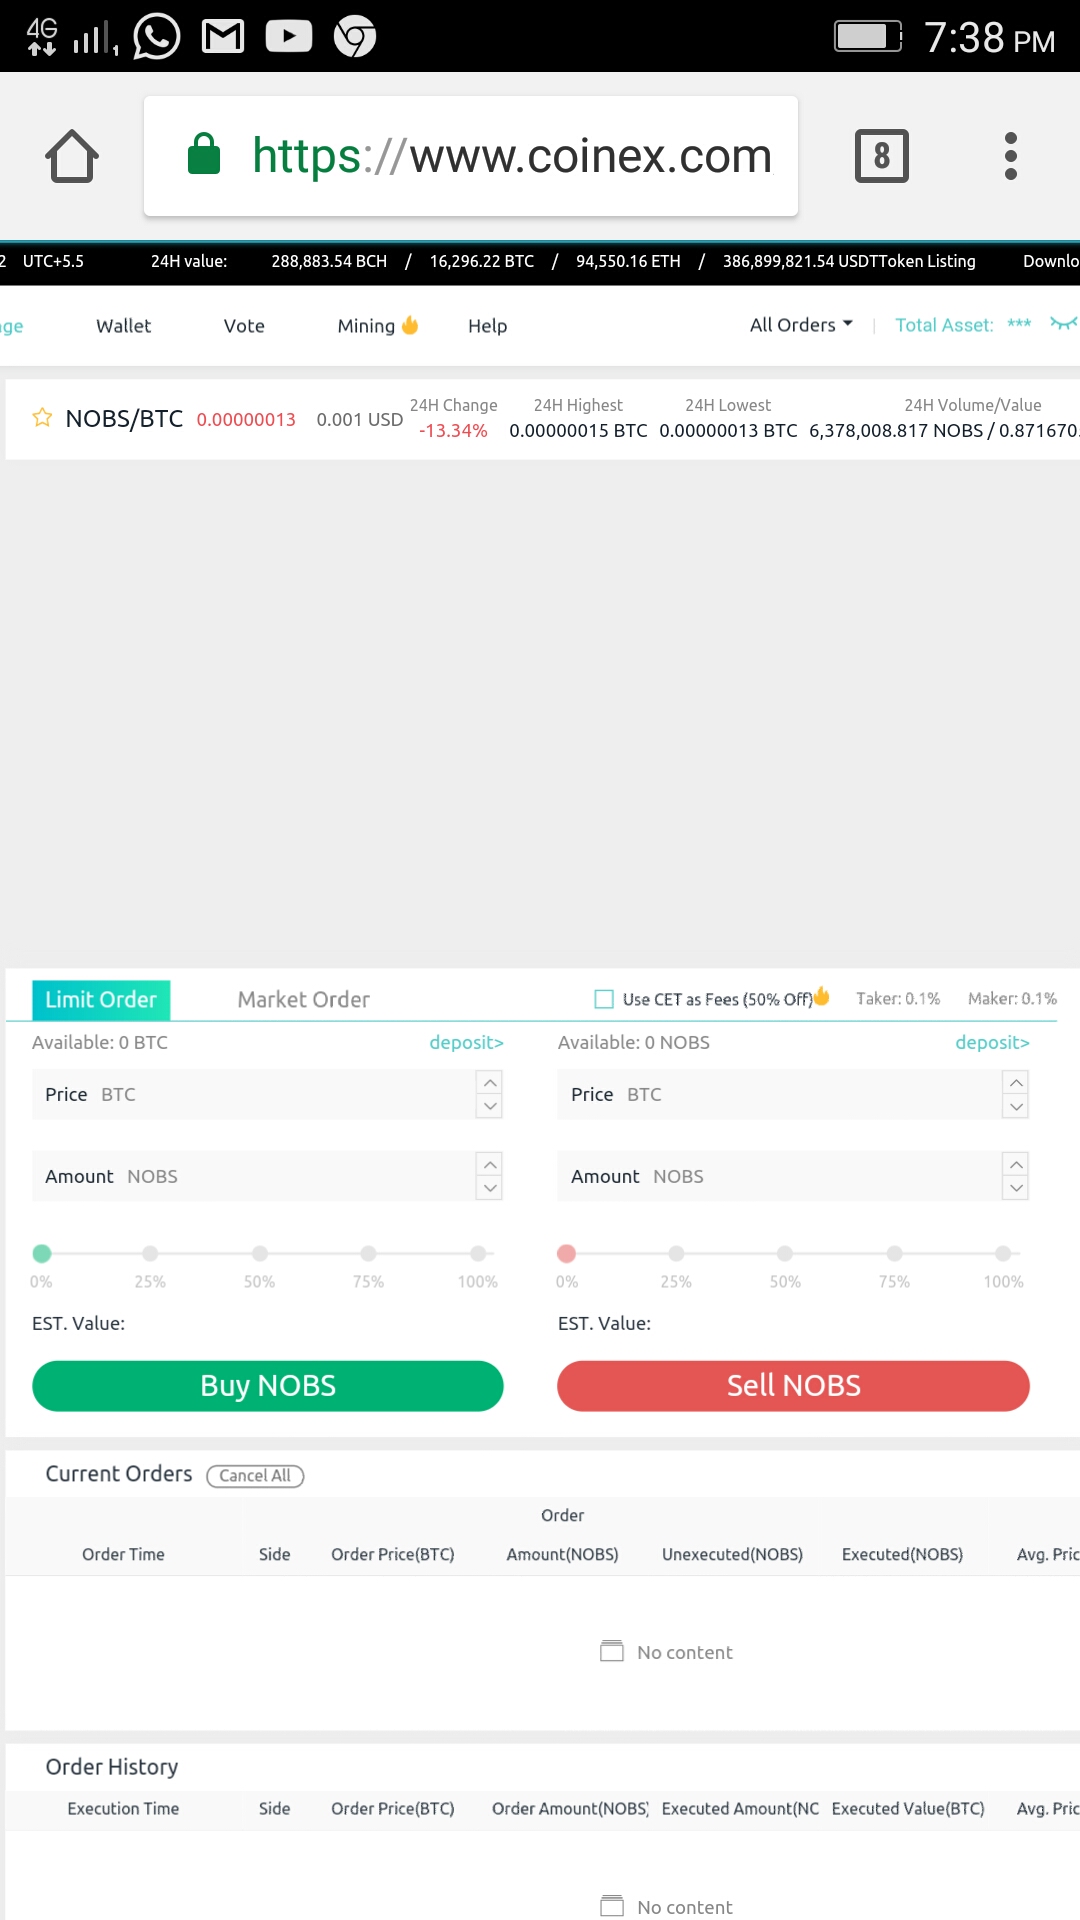
Task: Click Order Time column header in Current Orders
Action: (x=123, y=1554)
